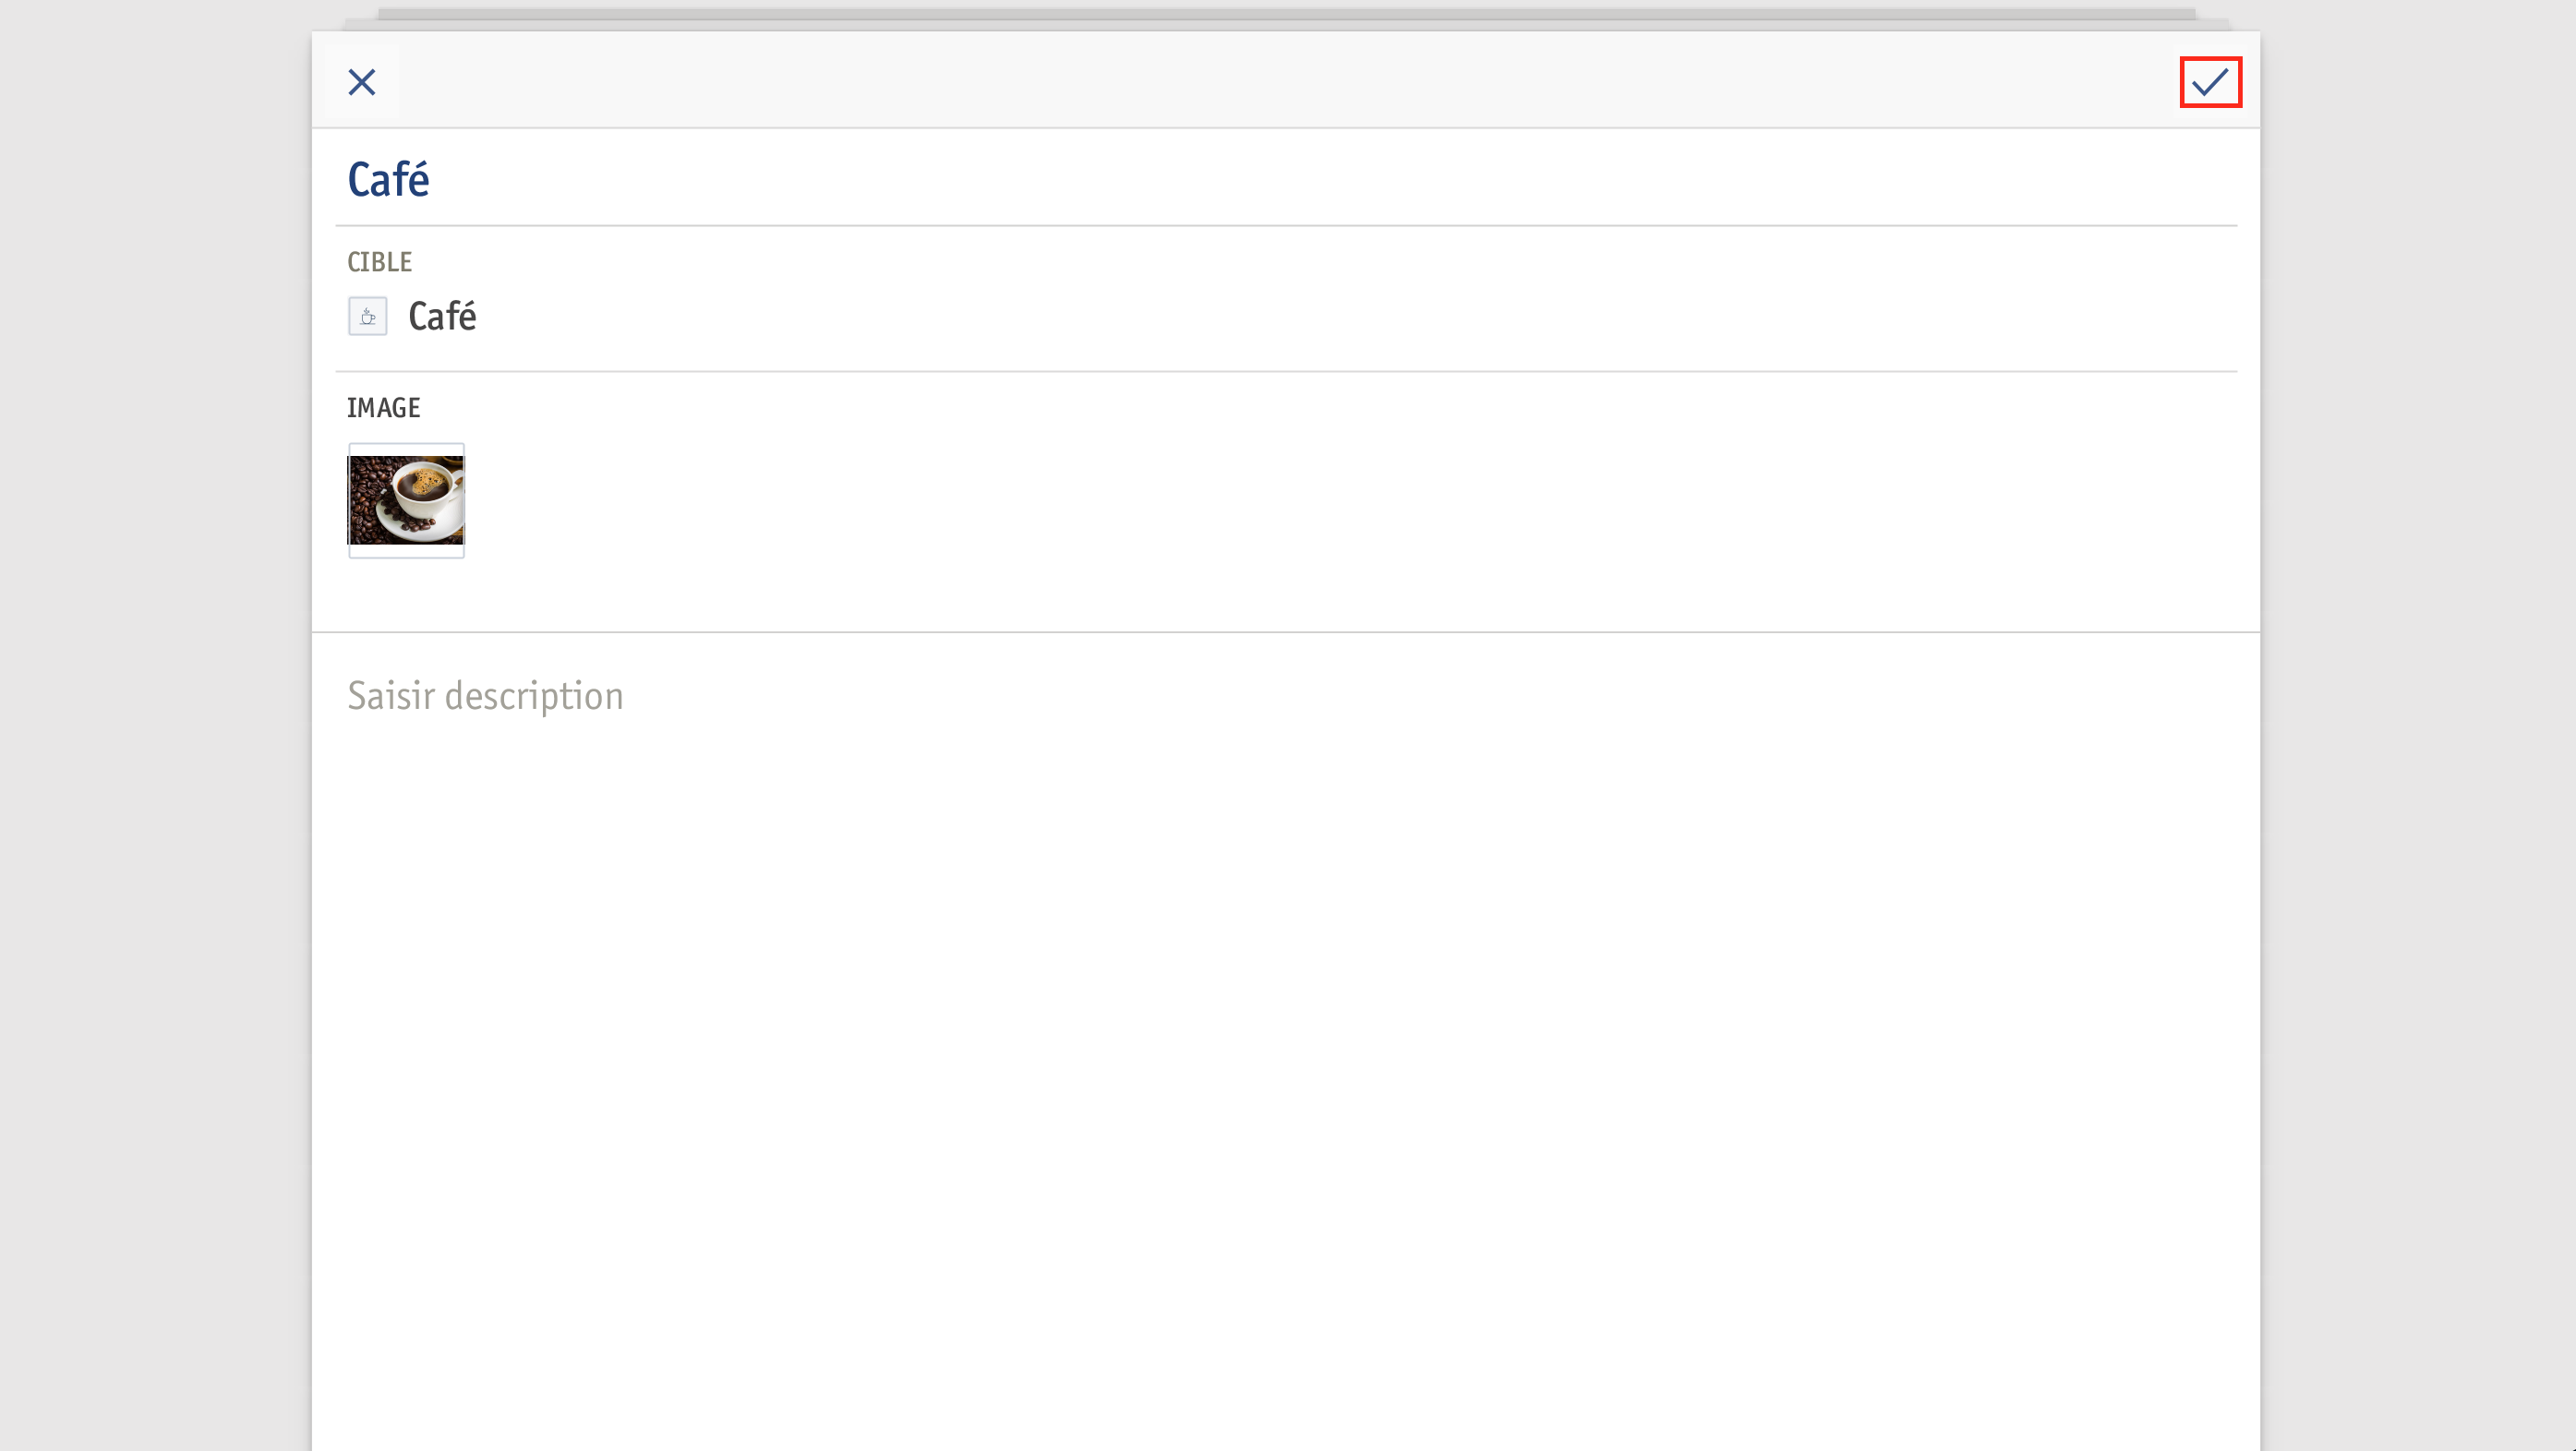Replace the coffee cup photo thumbnail
Viewport: 2576px width, 1451px height.
pyautogui.click(x=406, y=500)
